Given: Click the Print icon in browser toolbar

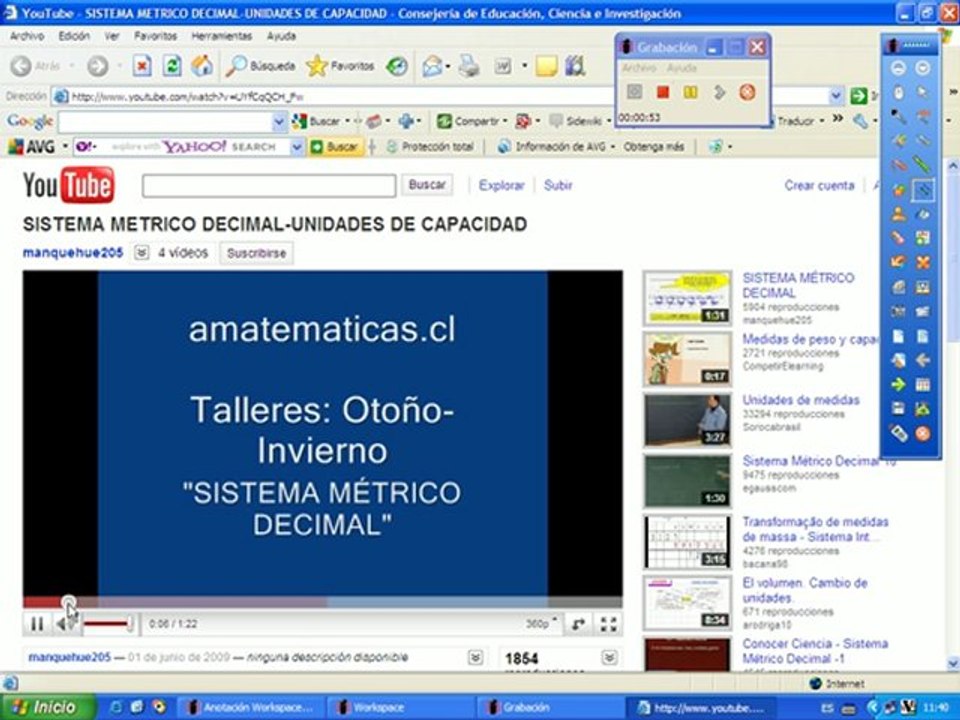Looking at the screenshot, I should (x=470, y=66).
